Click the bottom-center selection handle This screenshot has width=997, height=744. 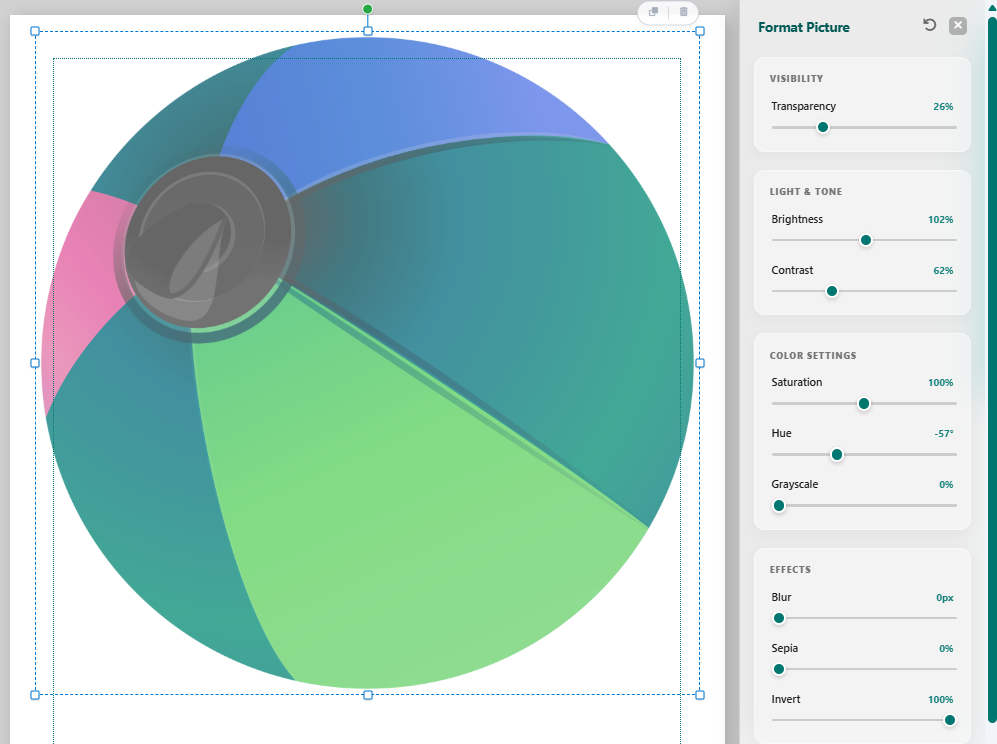click(x=368, y=695)
